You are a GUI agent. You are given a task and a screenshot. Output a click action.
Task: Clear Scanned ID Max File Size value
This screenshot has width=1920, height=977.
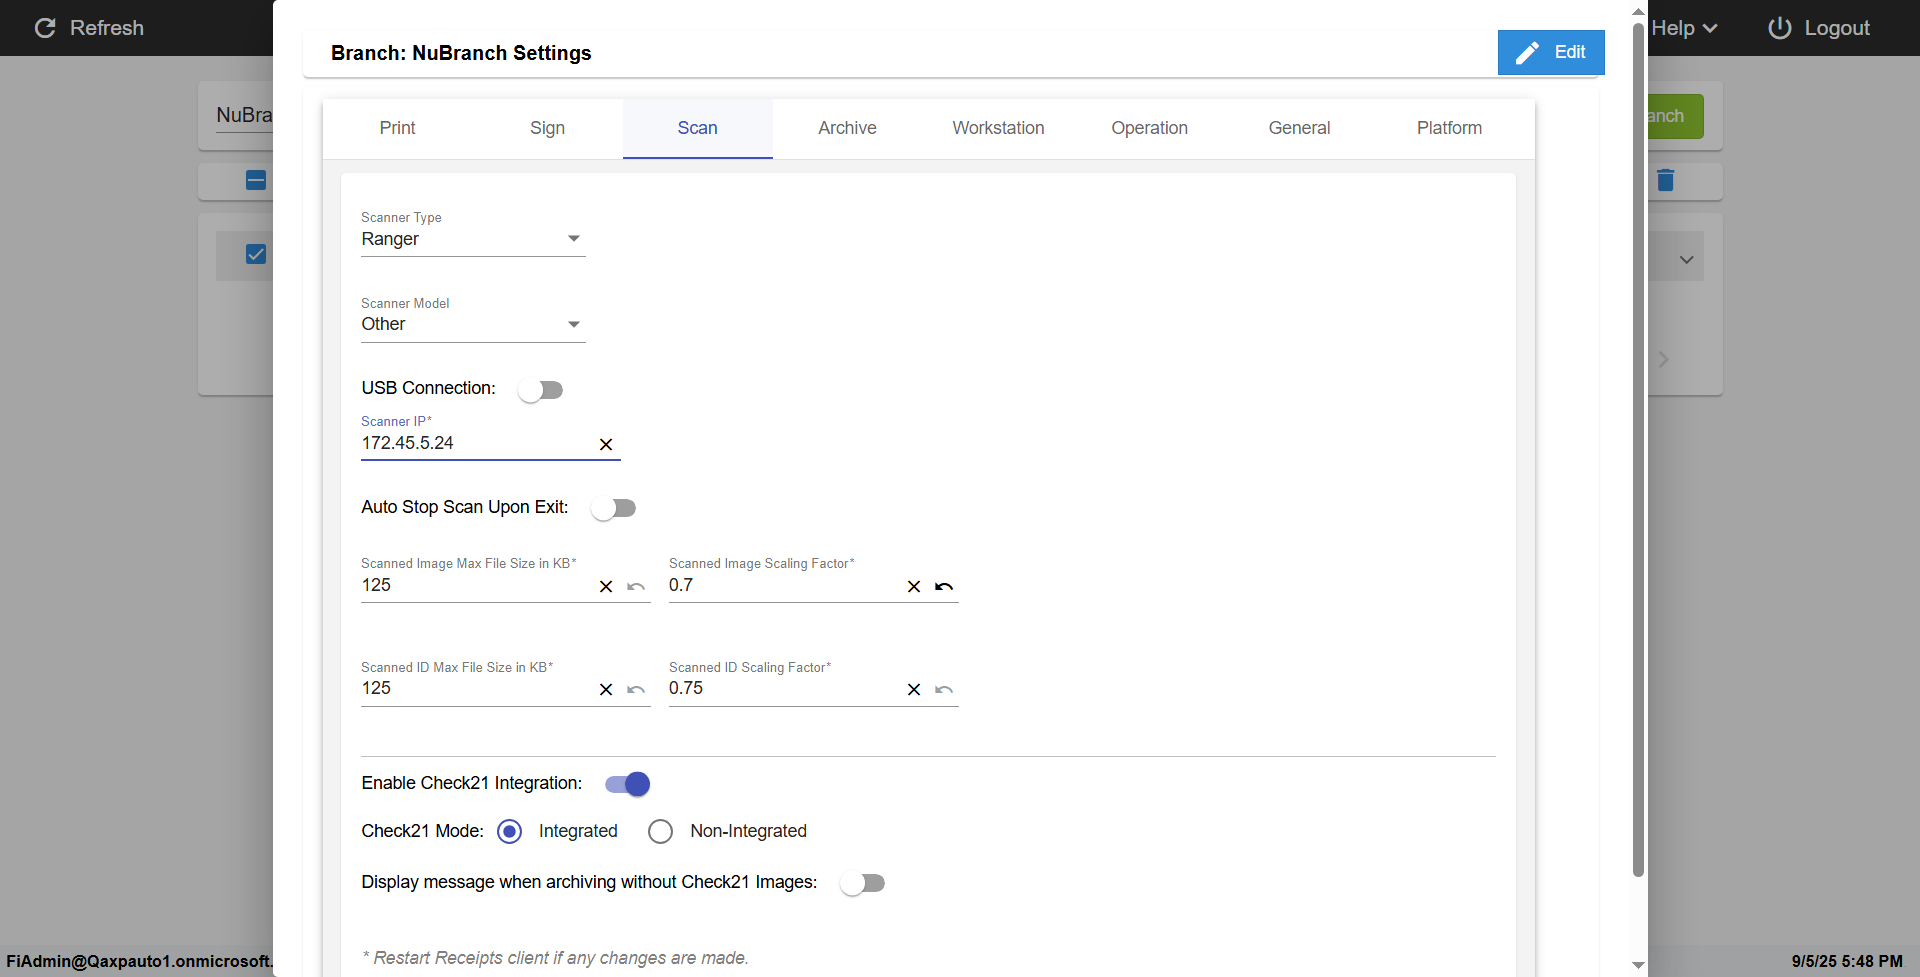606,690
